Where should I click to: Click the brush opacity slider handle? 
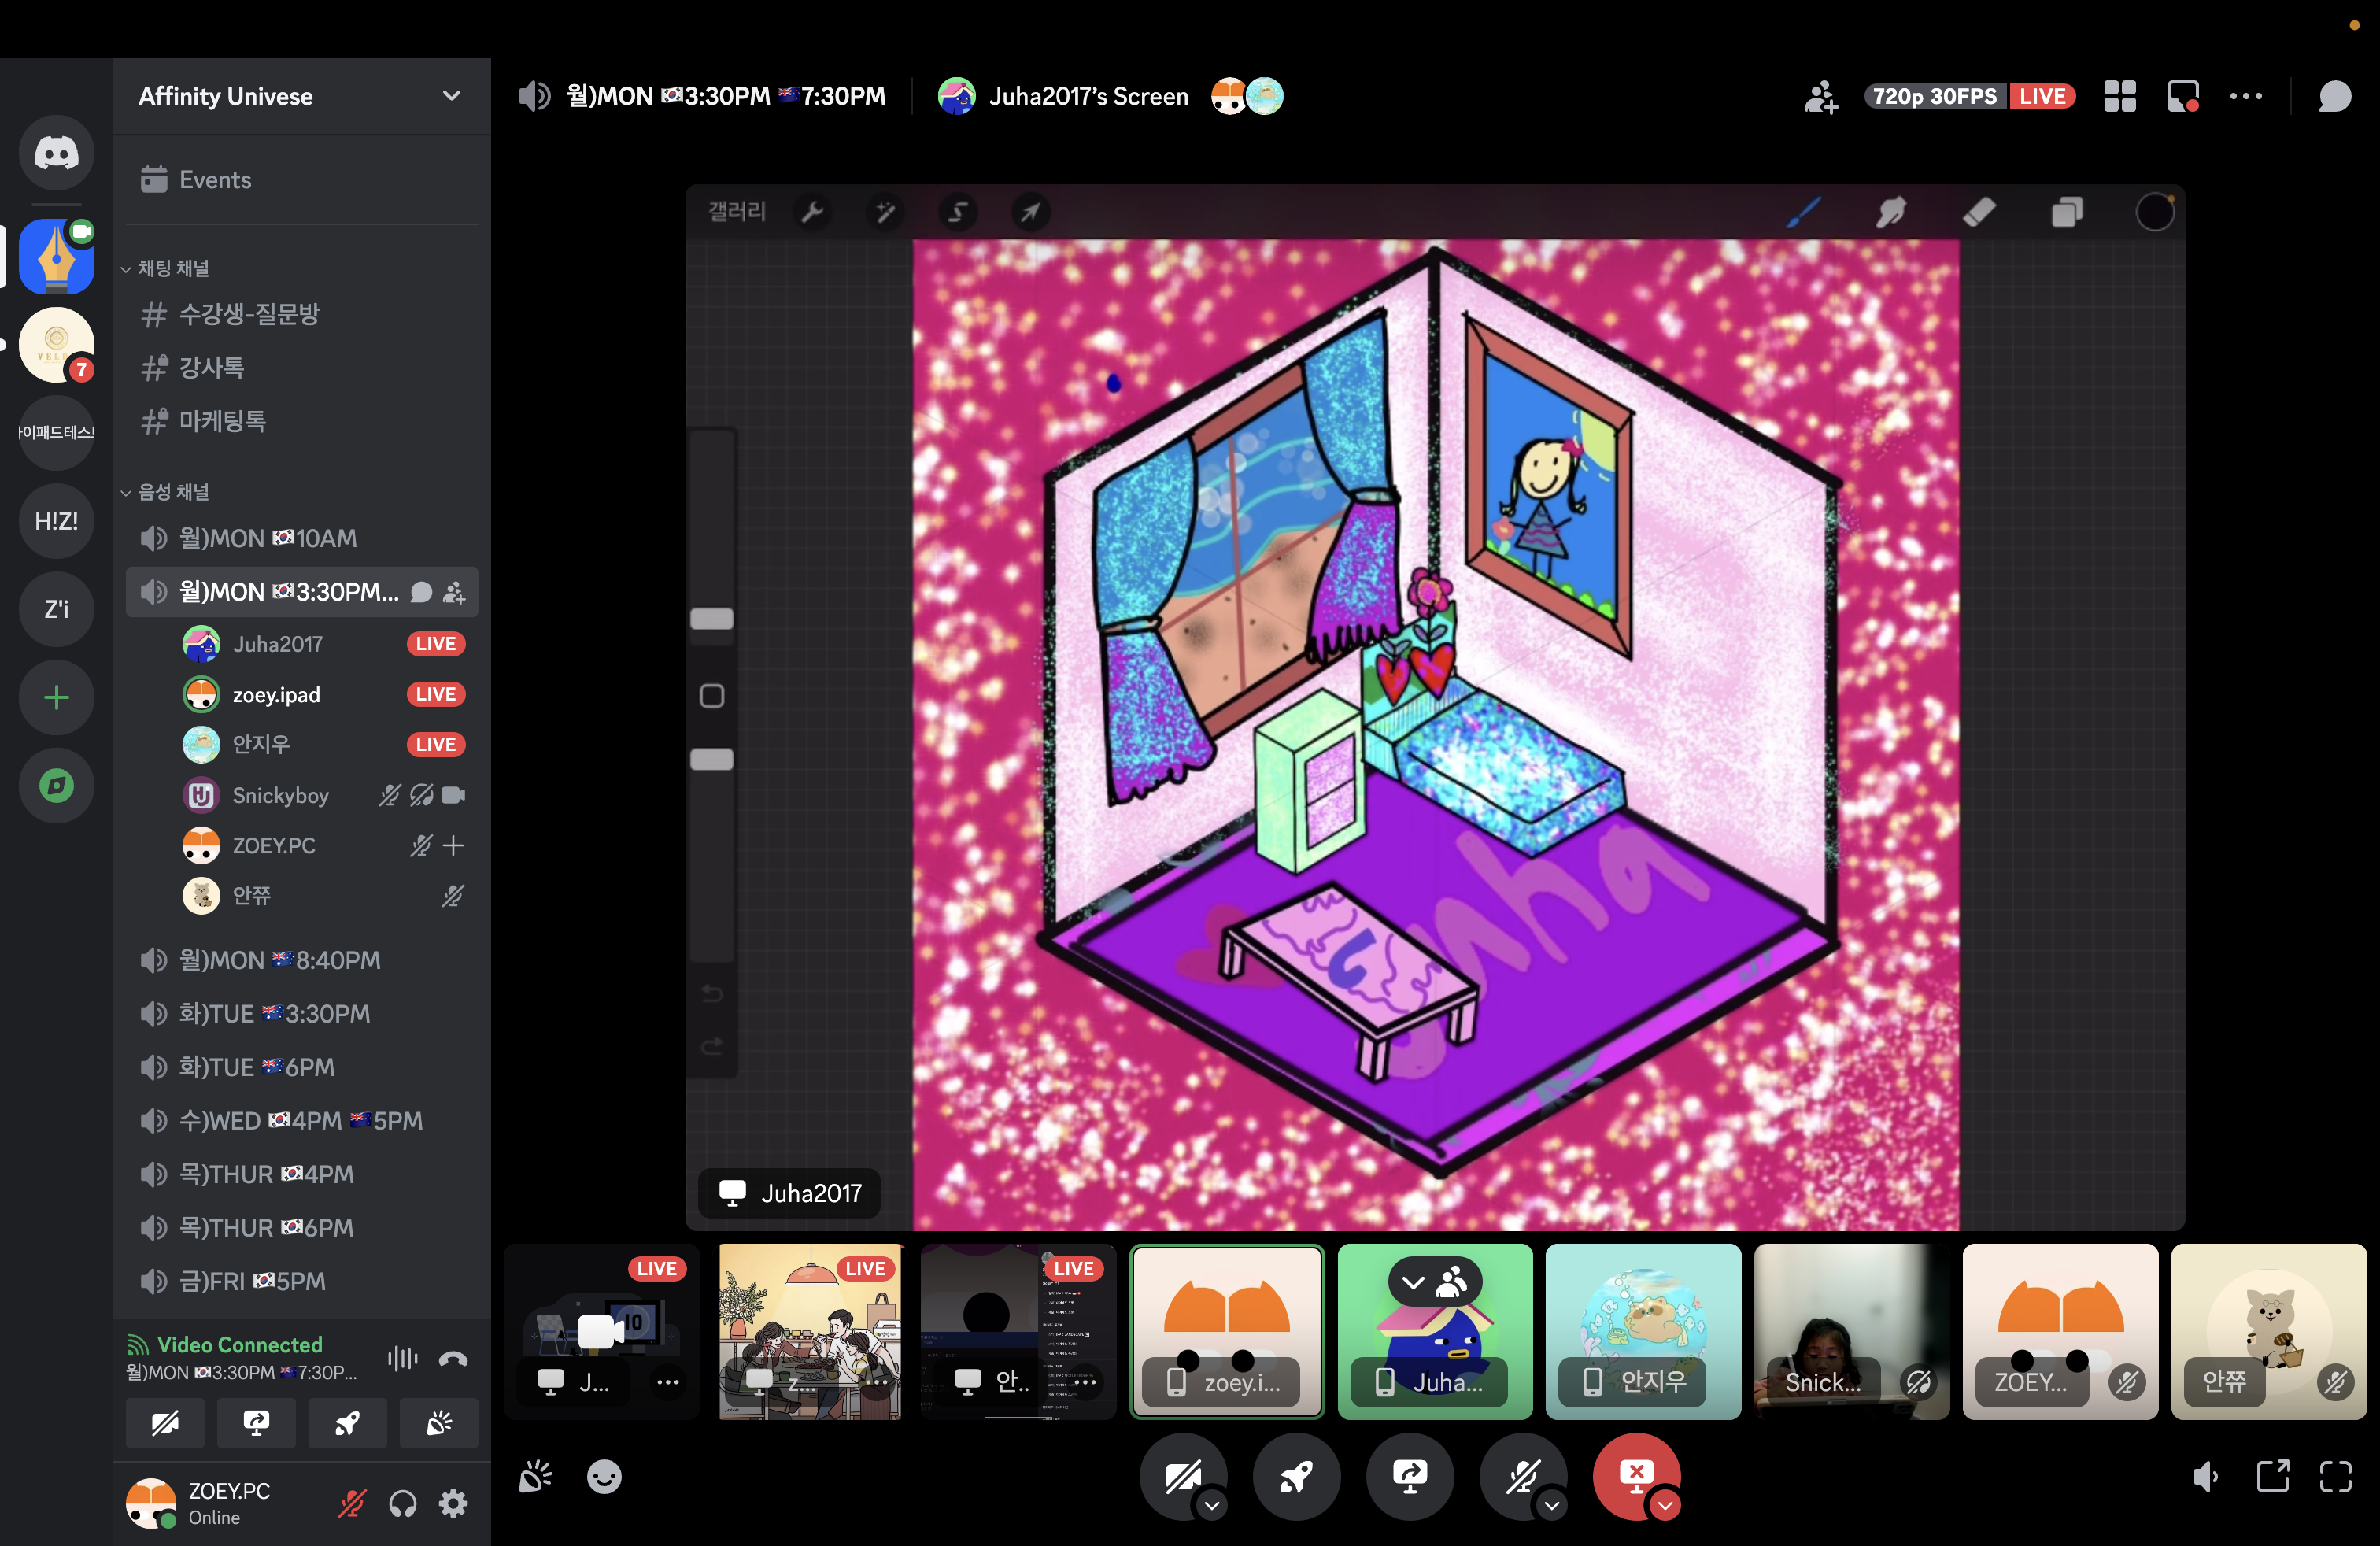(712, 759)
